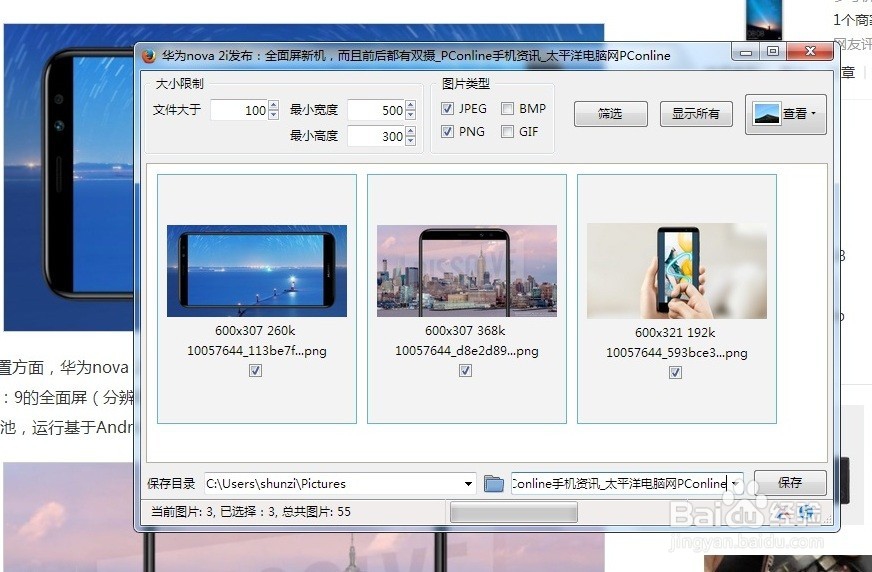Decrease the 文件大于 file size value
The height and width of the screenshot is (572, 872).
click(x=273, y=115)
